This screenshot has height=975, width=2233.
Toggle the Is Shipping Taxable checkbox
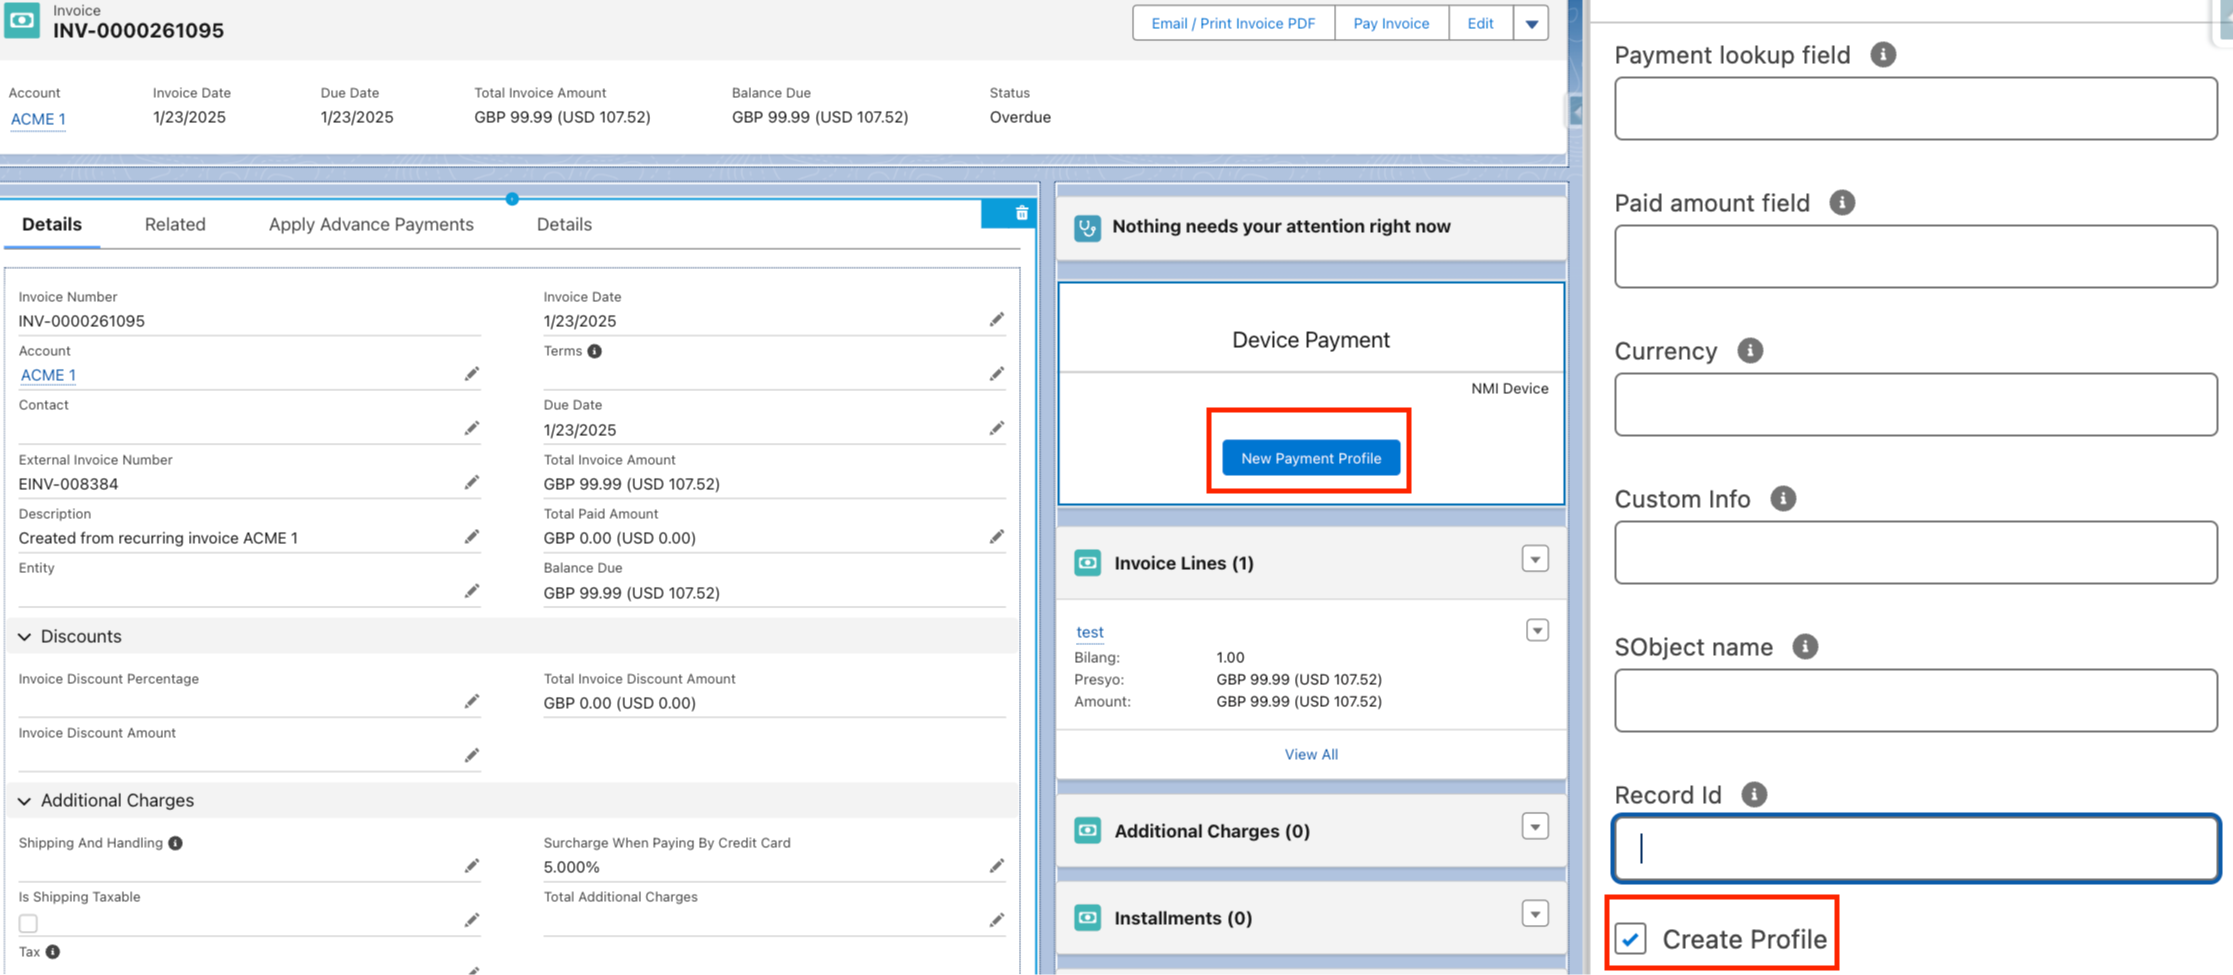pyautogui.click(x=28, y=923)
